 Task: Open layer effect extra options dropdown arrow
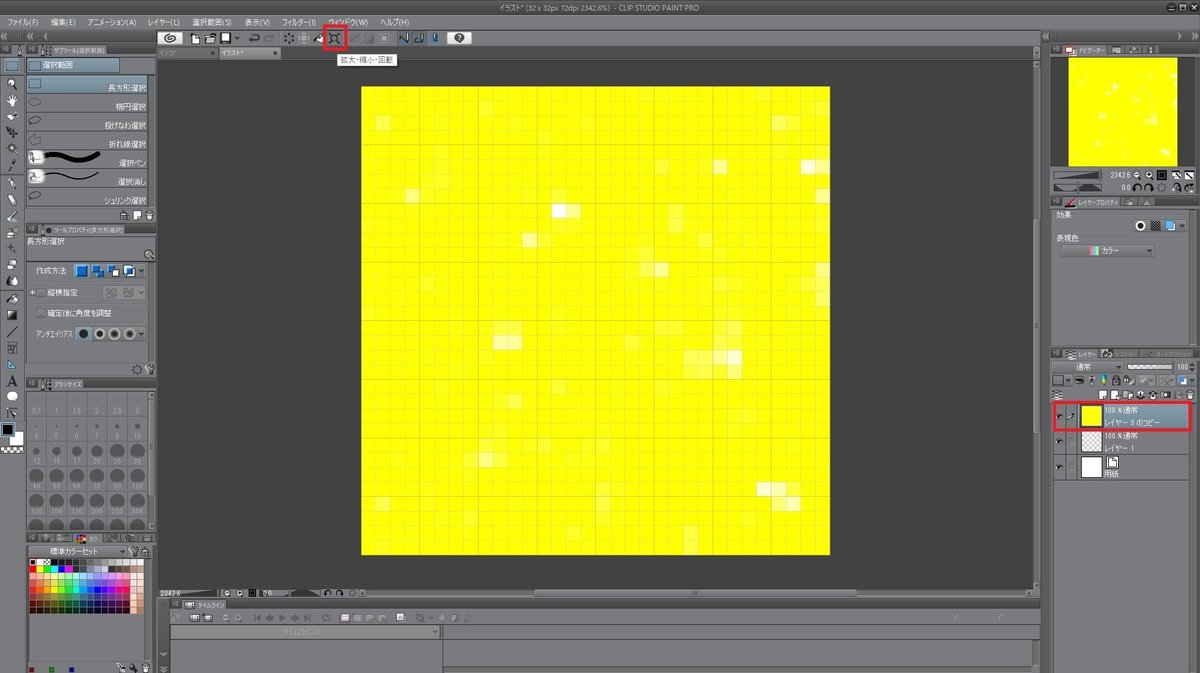click(x=1183, y=226)
